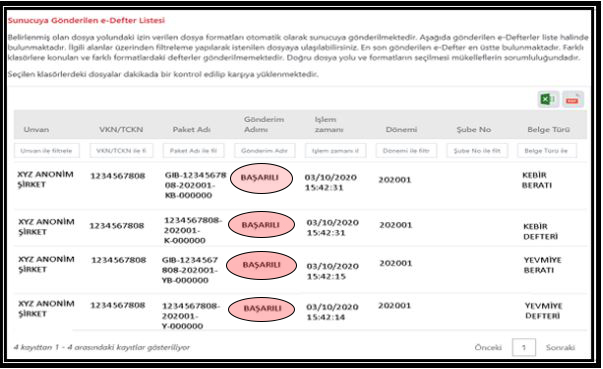Image resolution: width=603 pixels, height=369 pixels.
Task: Sort by Unvan column header
Action: point(36,130)
